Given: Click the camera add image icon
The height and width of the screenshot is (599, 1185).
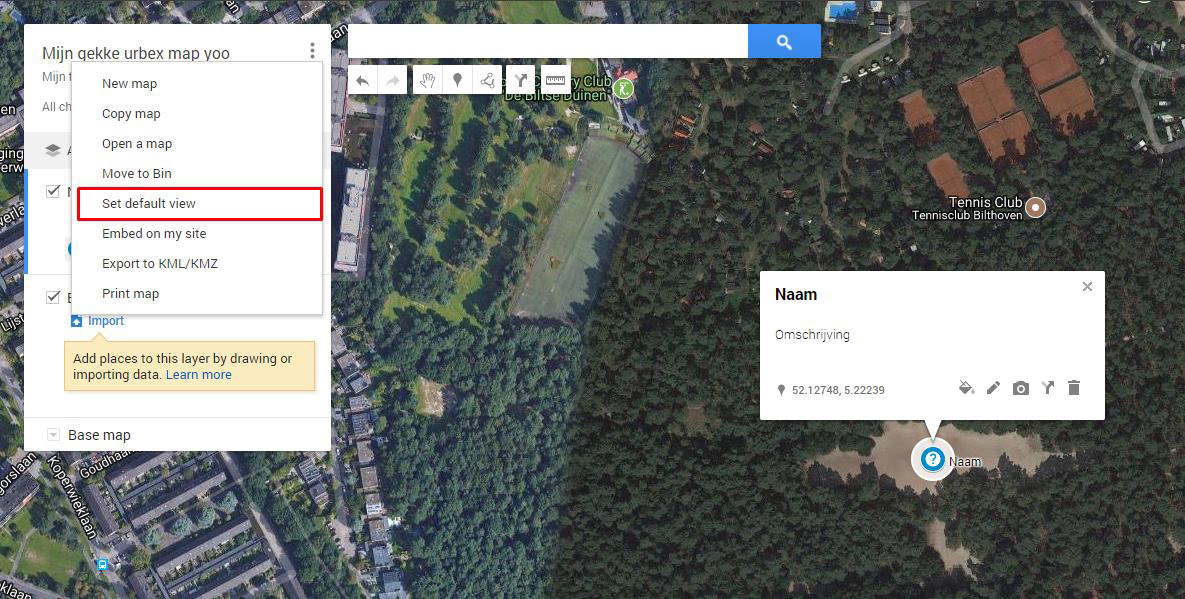Looking at the screenshot, I should (x=1020, y=388).
